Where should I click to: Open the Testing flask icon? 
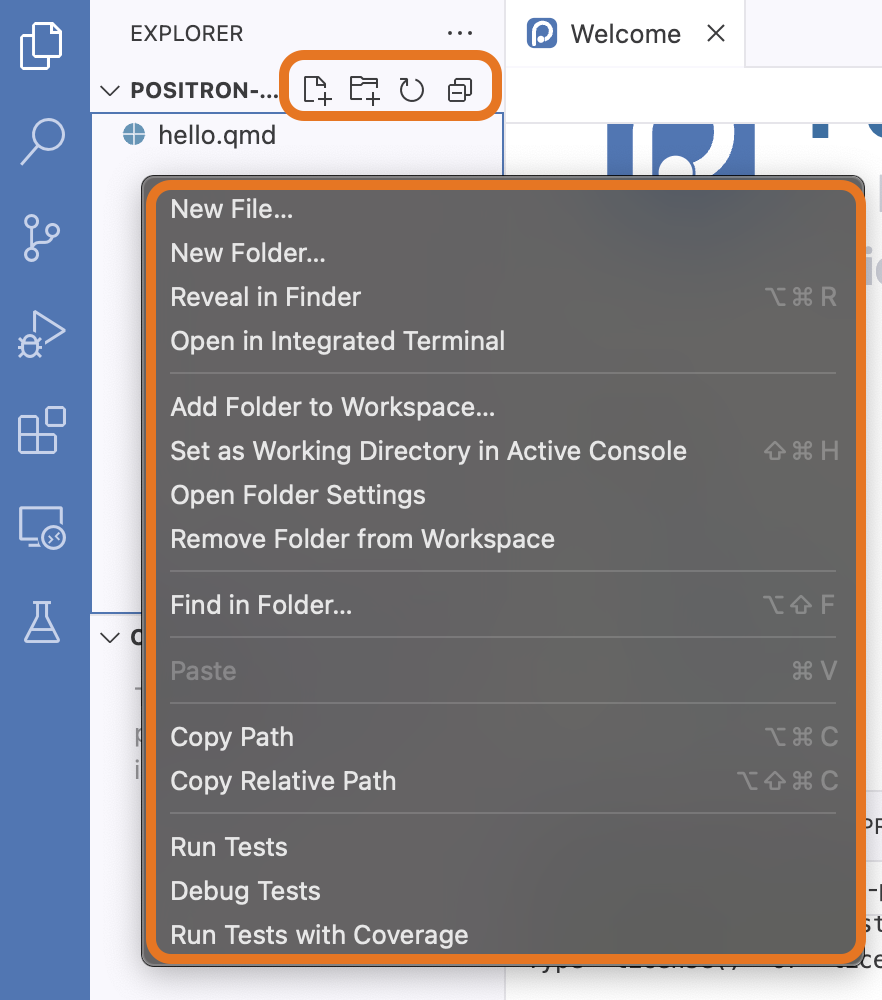(42, 622)
